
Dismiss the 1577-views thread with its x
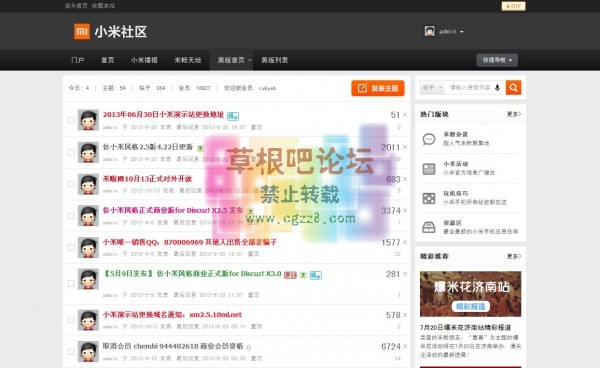point(405,242)
